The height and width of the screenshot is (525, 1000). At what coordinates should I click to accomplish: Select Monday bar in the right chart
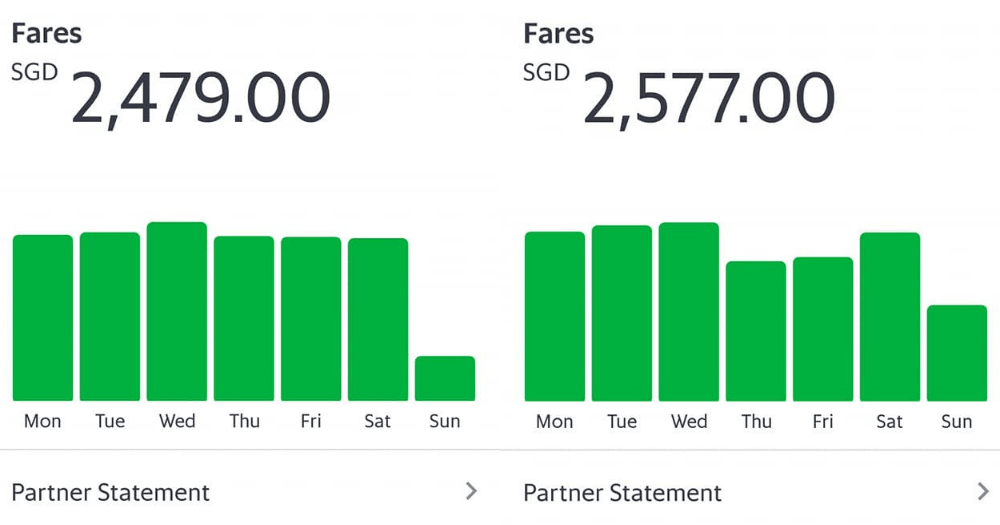555,317
